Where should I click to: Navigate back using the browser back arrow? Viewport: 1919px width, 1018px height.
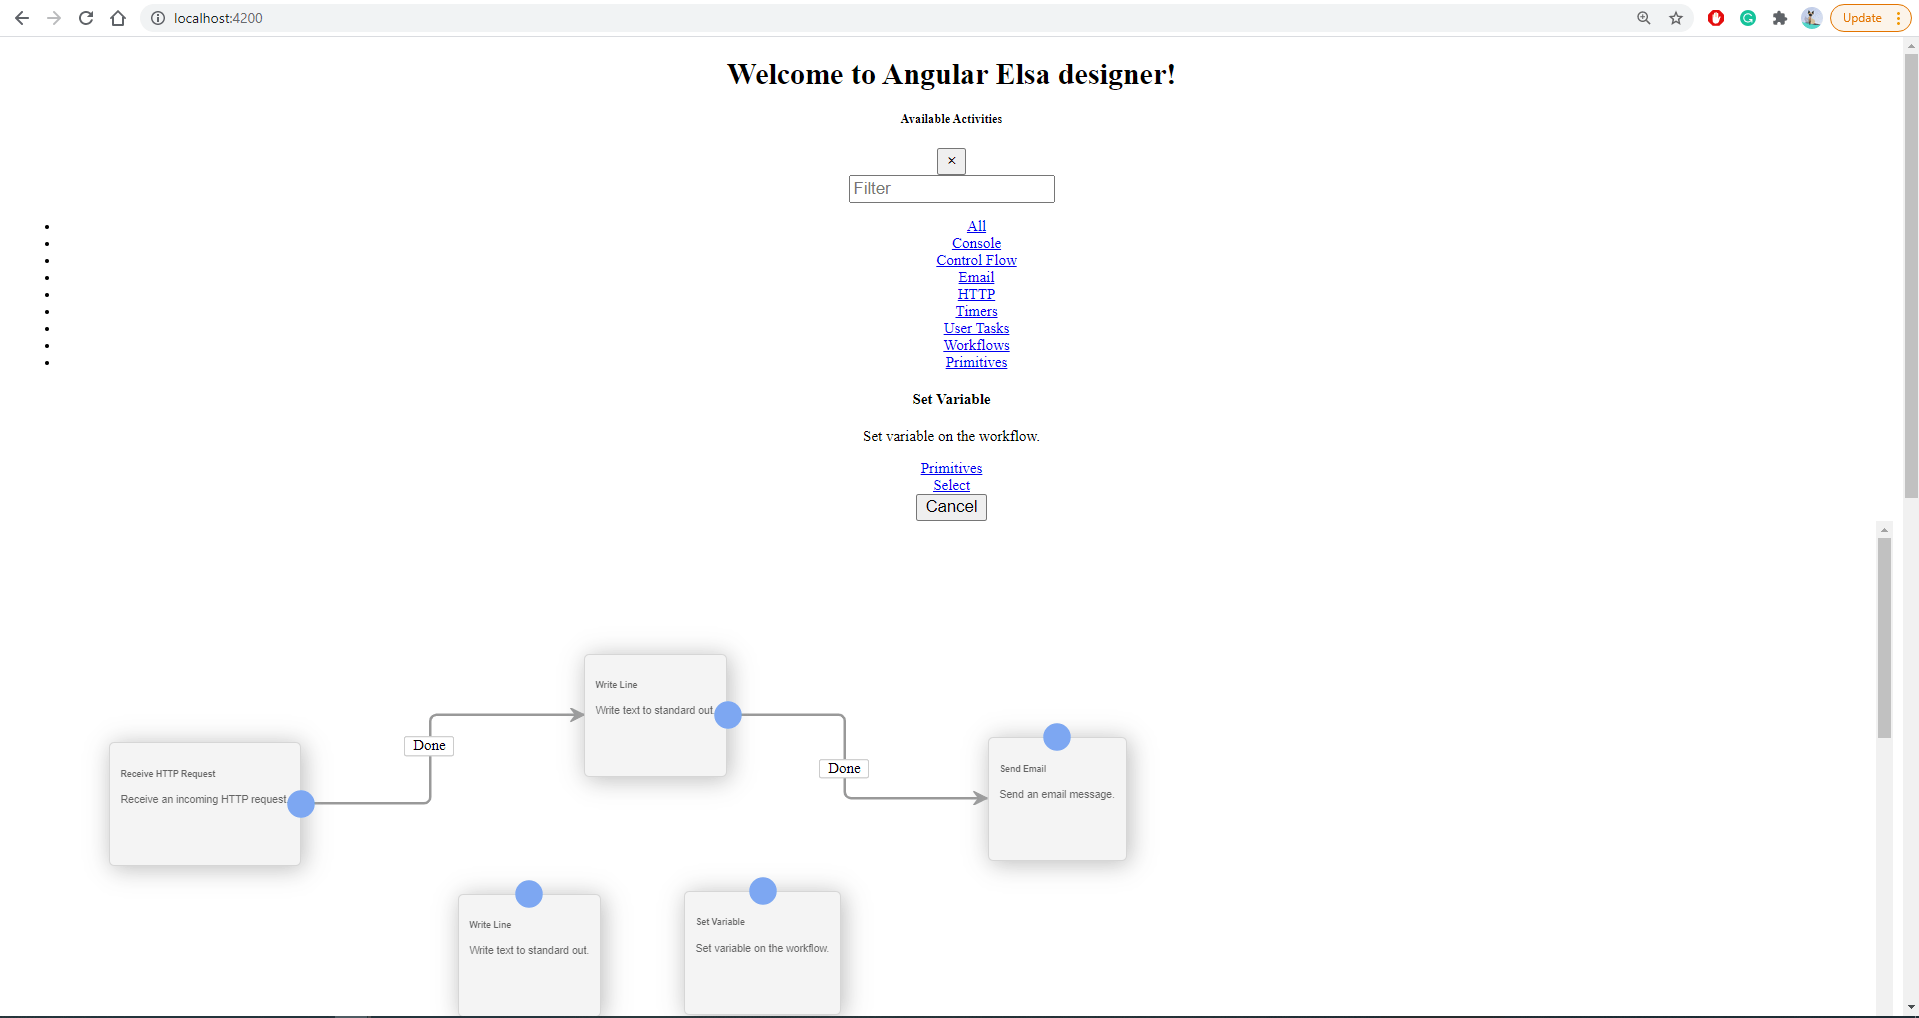click(x=22, y=18)
